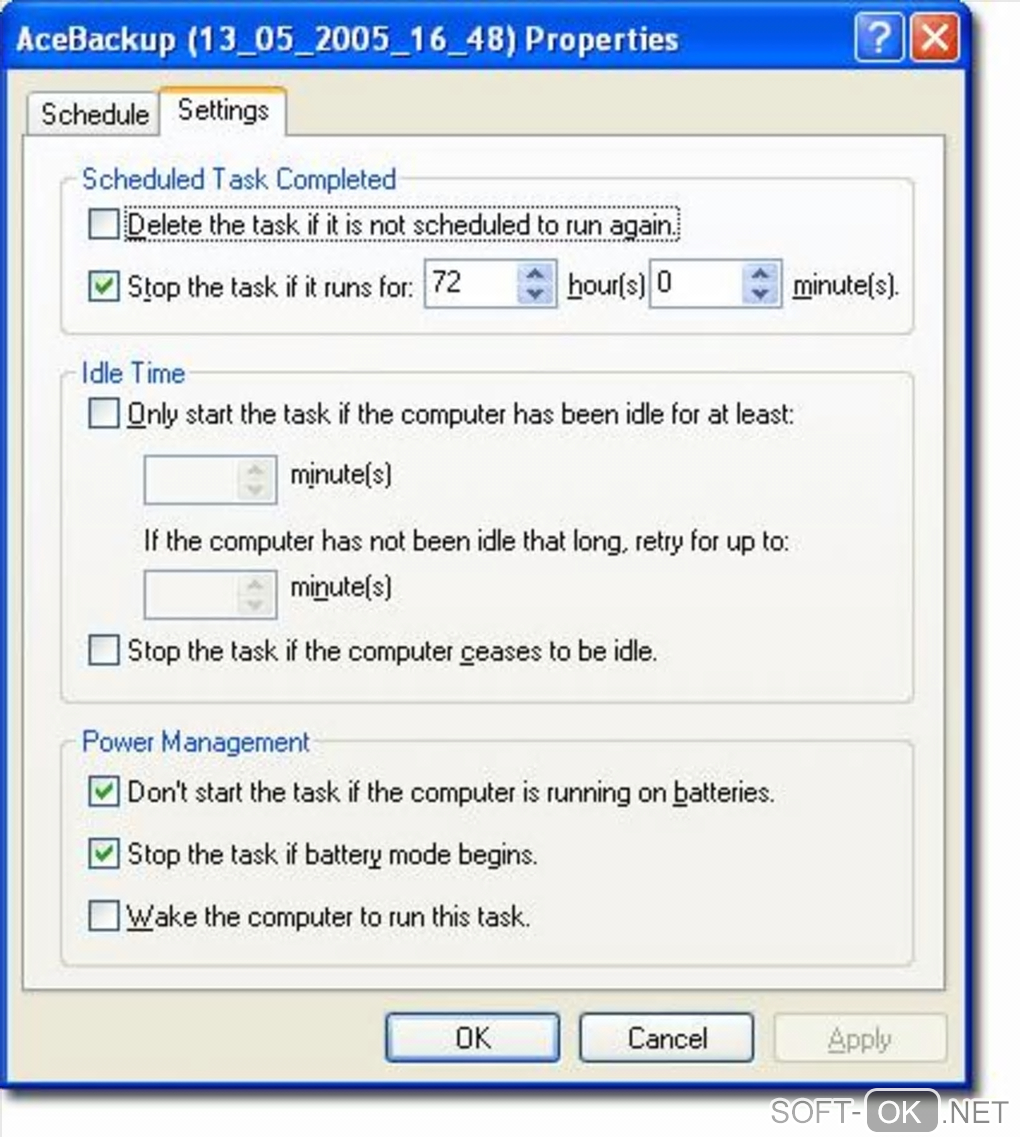The width and height of the screenshot is (1020, 1137).
Task: Click the hours input field showing 72
Action: click(470, 285)
